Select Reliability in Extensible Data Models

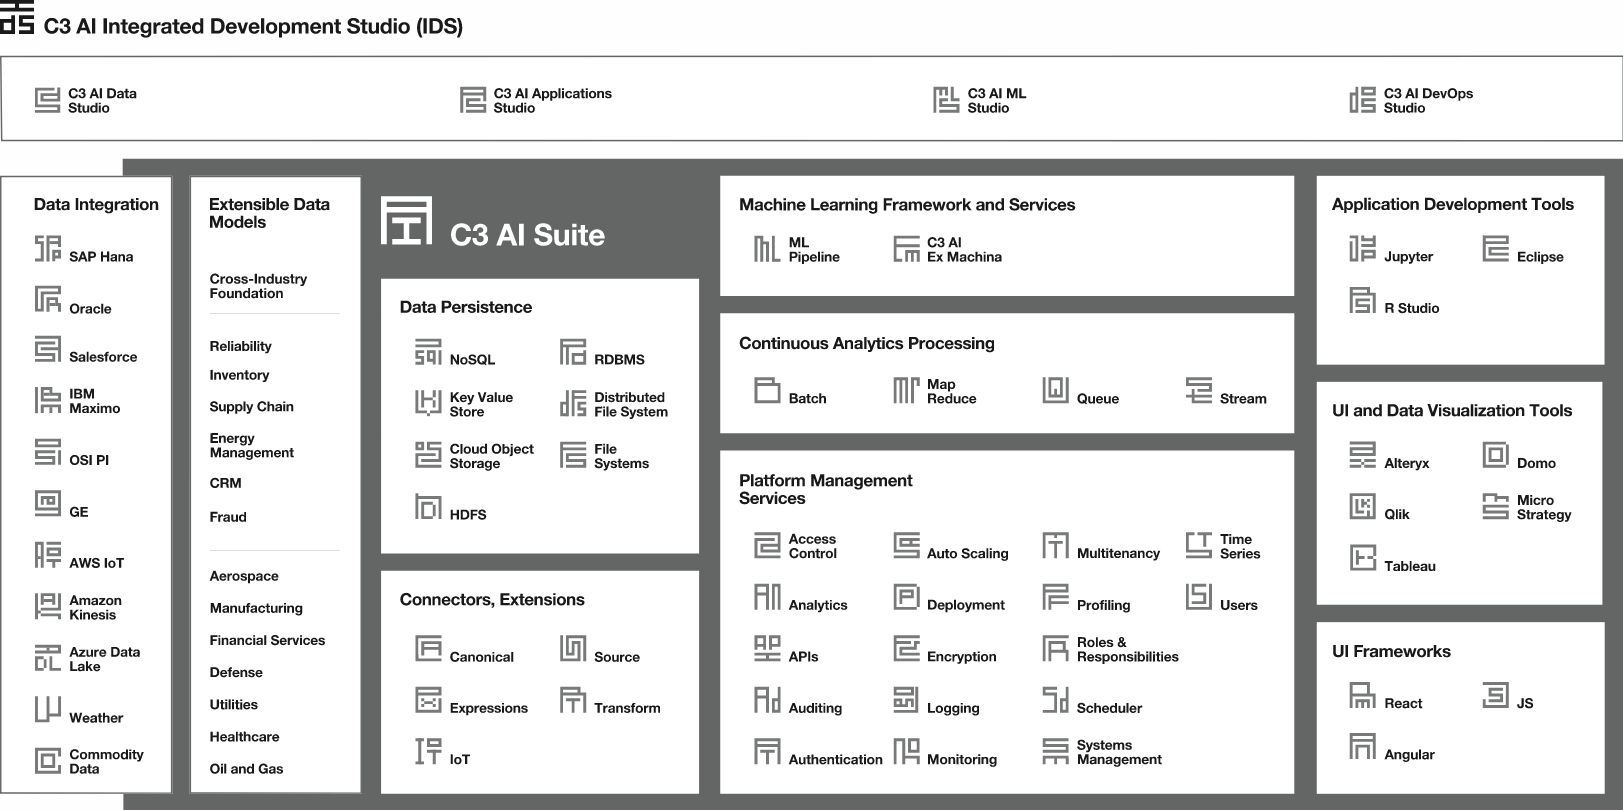tap(240, 346)
